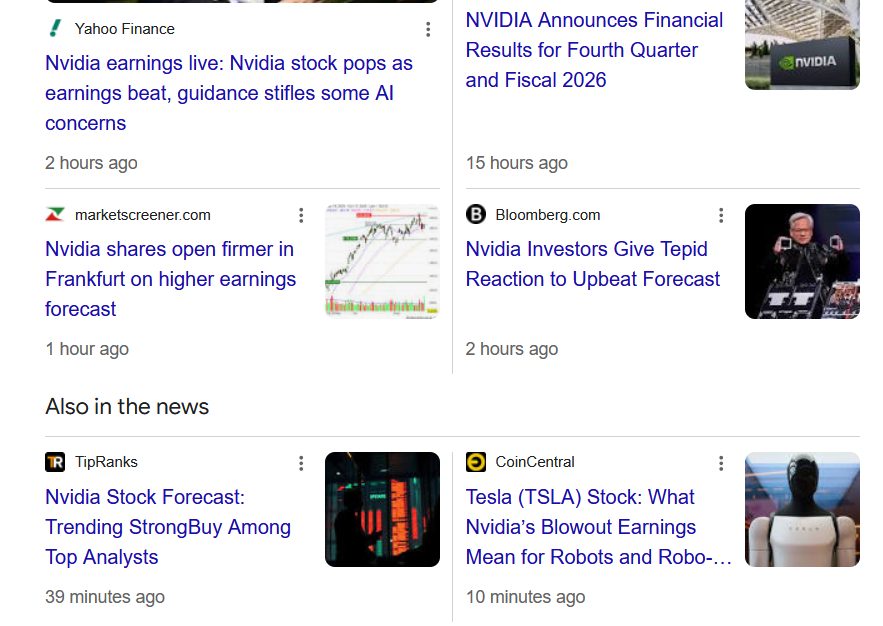Open options menu for CoinCentral result
Image resolution: width=883 pixels, height=626 pixels.
721,463
